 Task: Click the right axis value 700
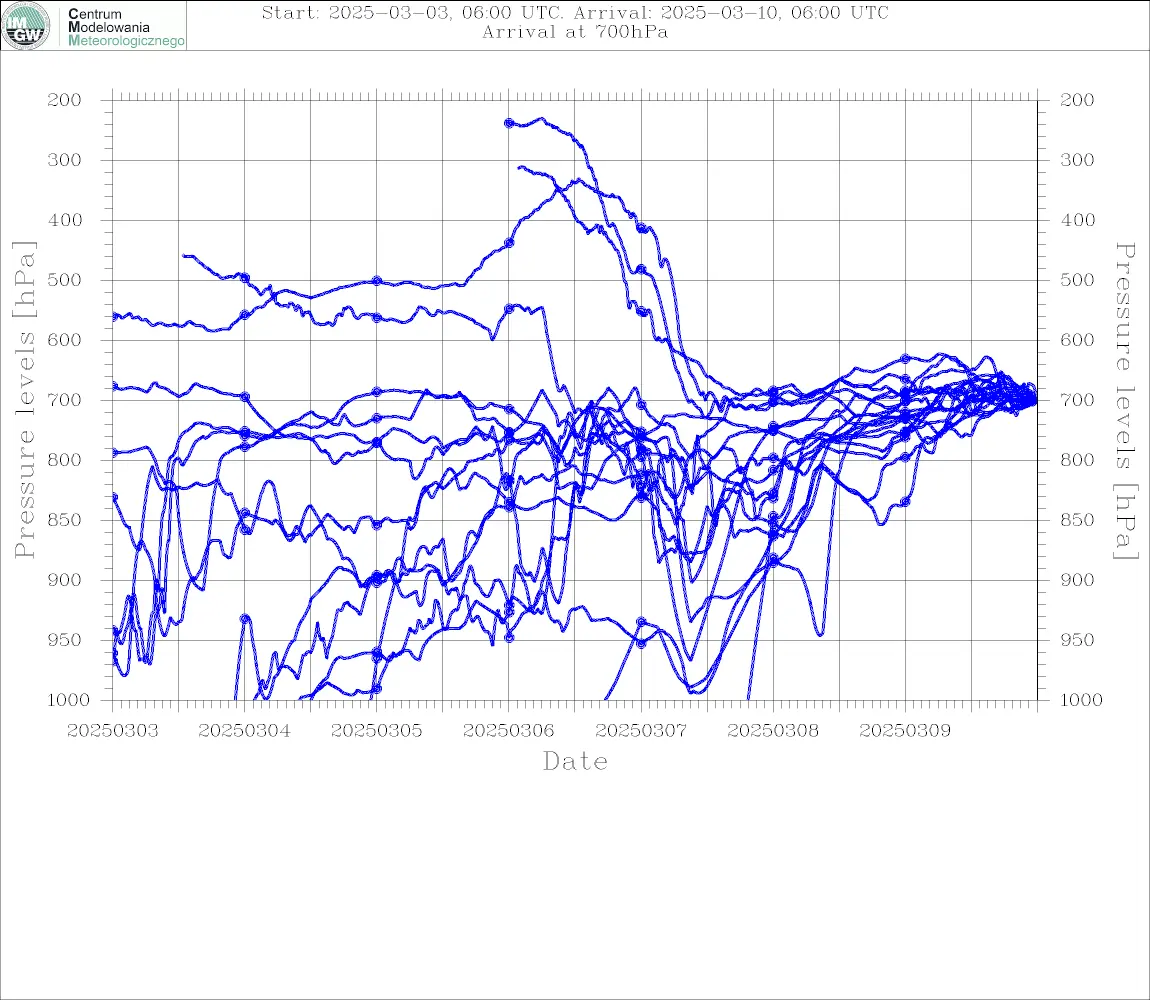click(x=1077, y=401)
